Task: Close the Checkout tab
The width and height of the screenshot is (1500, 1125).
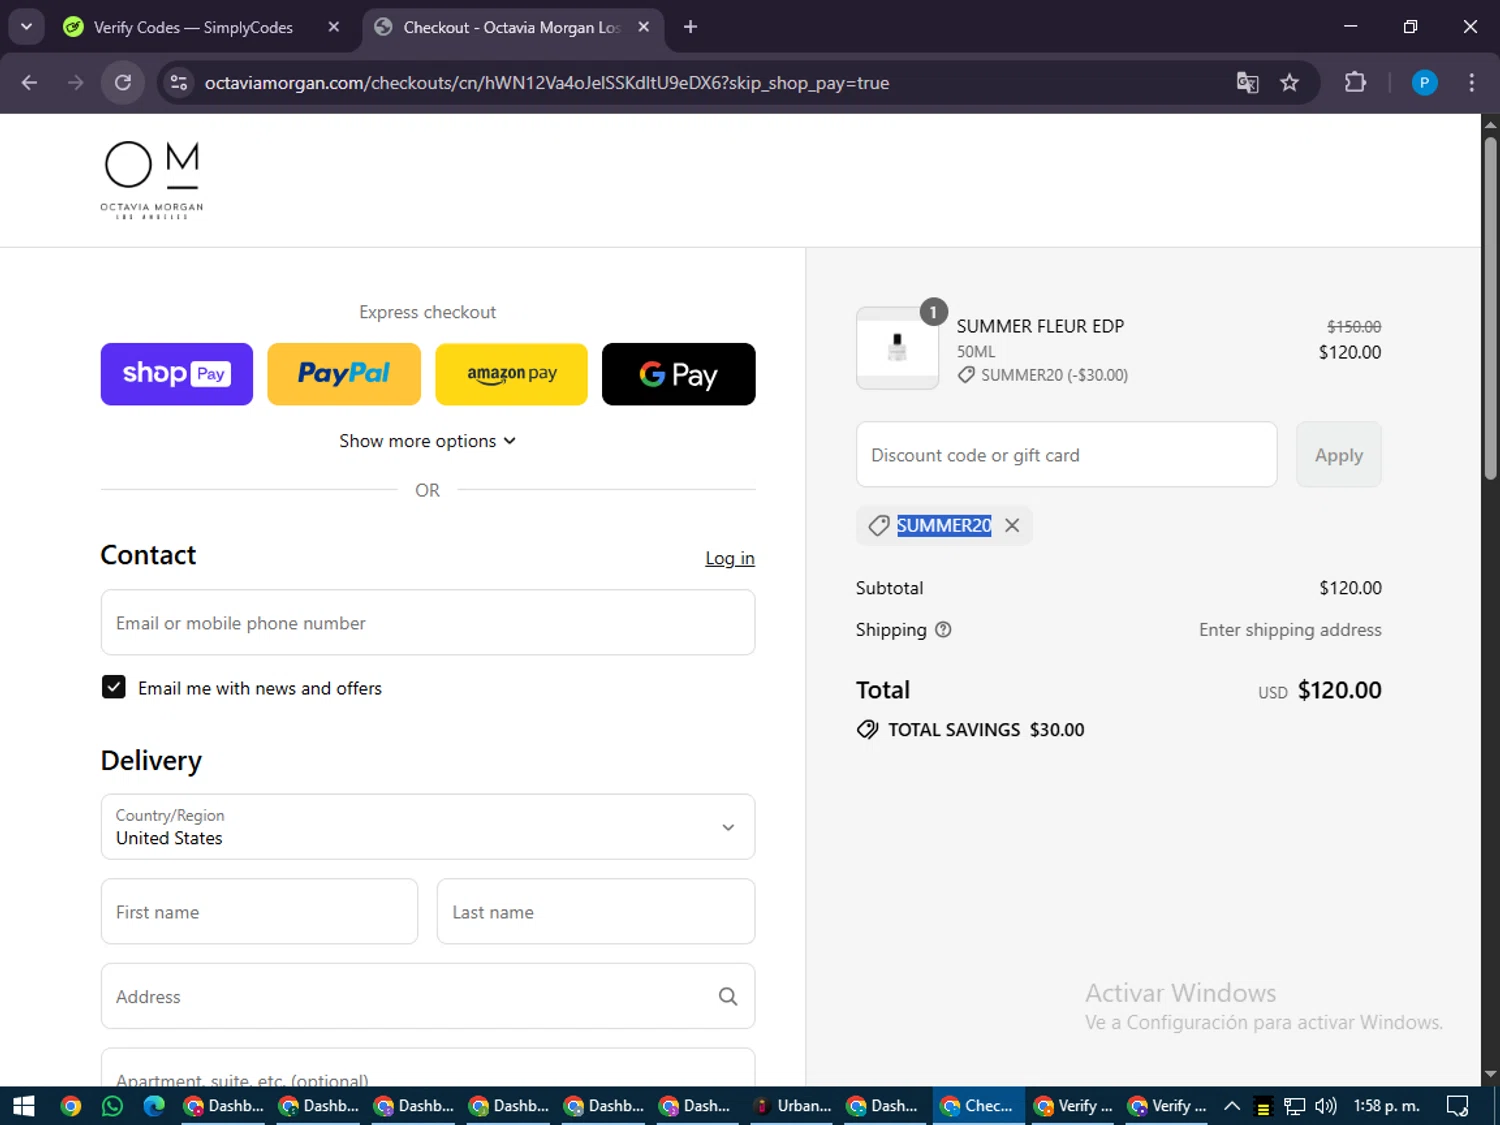Action: coord(644,27)
